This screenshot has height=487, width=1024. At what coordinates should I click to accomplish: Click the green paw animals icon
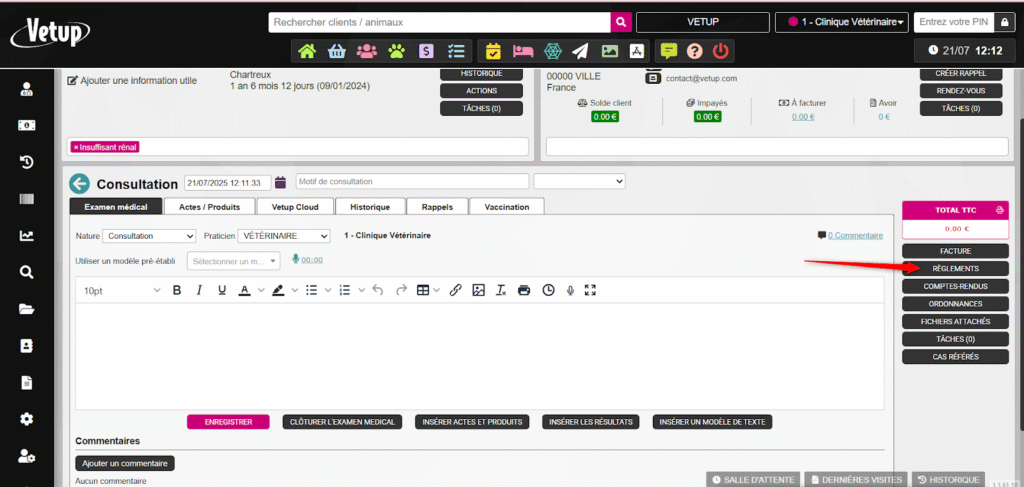[397, 51]
